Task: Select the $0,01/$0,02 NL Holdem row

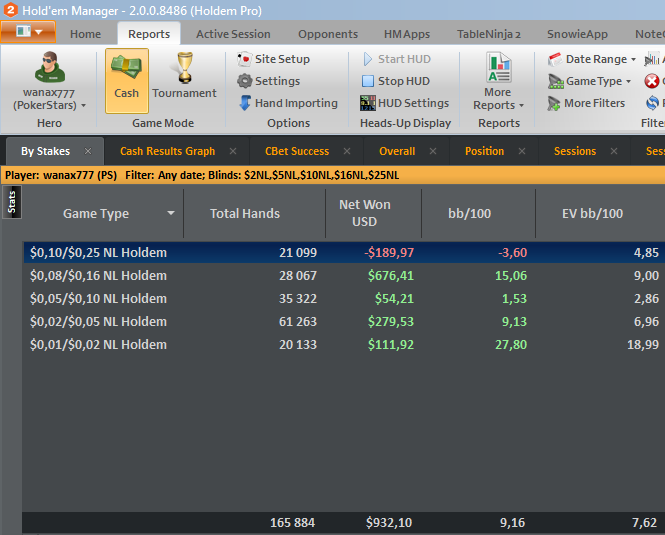Action: coord(344,344)
